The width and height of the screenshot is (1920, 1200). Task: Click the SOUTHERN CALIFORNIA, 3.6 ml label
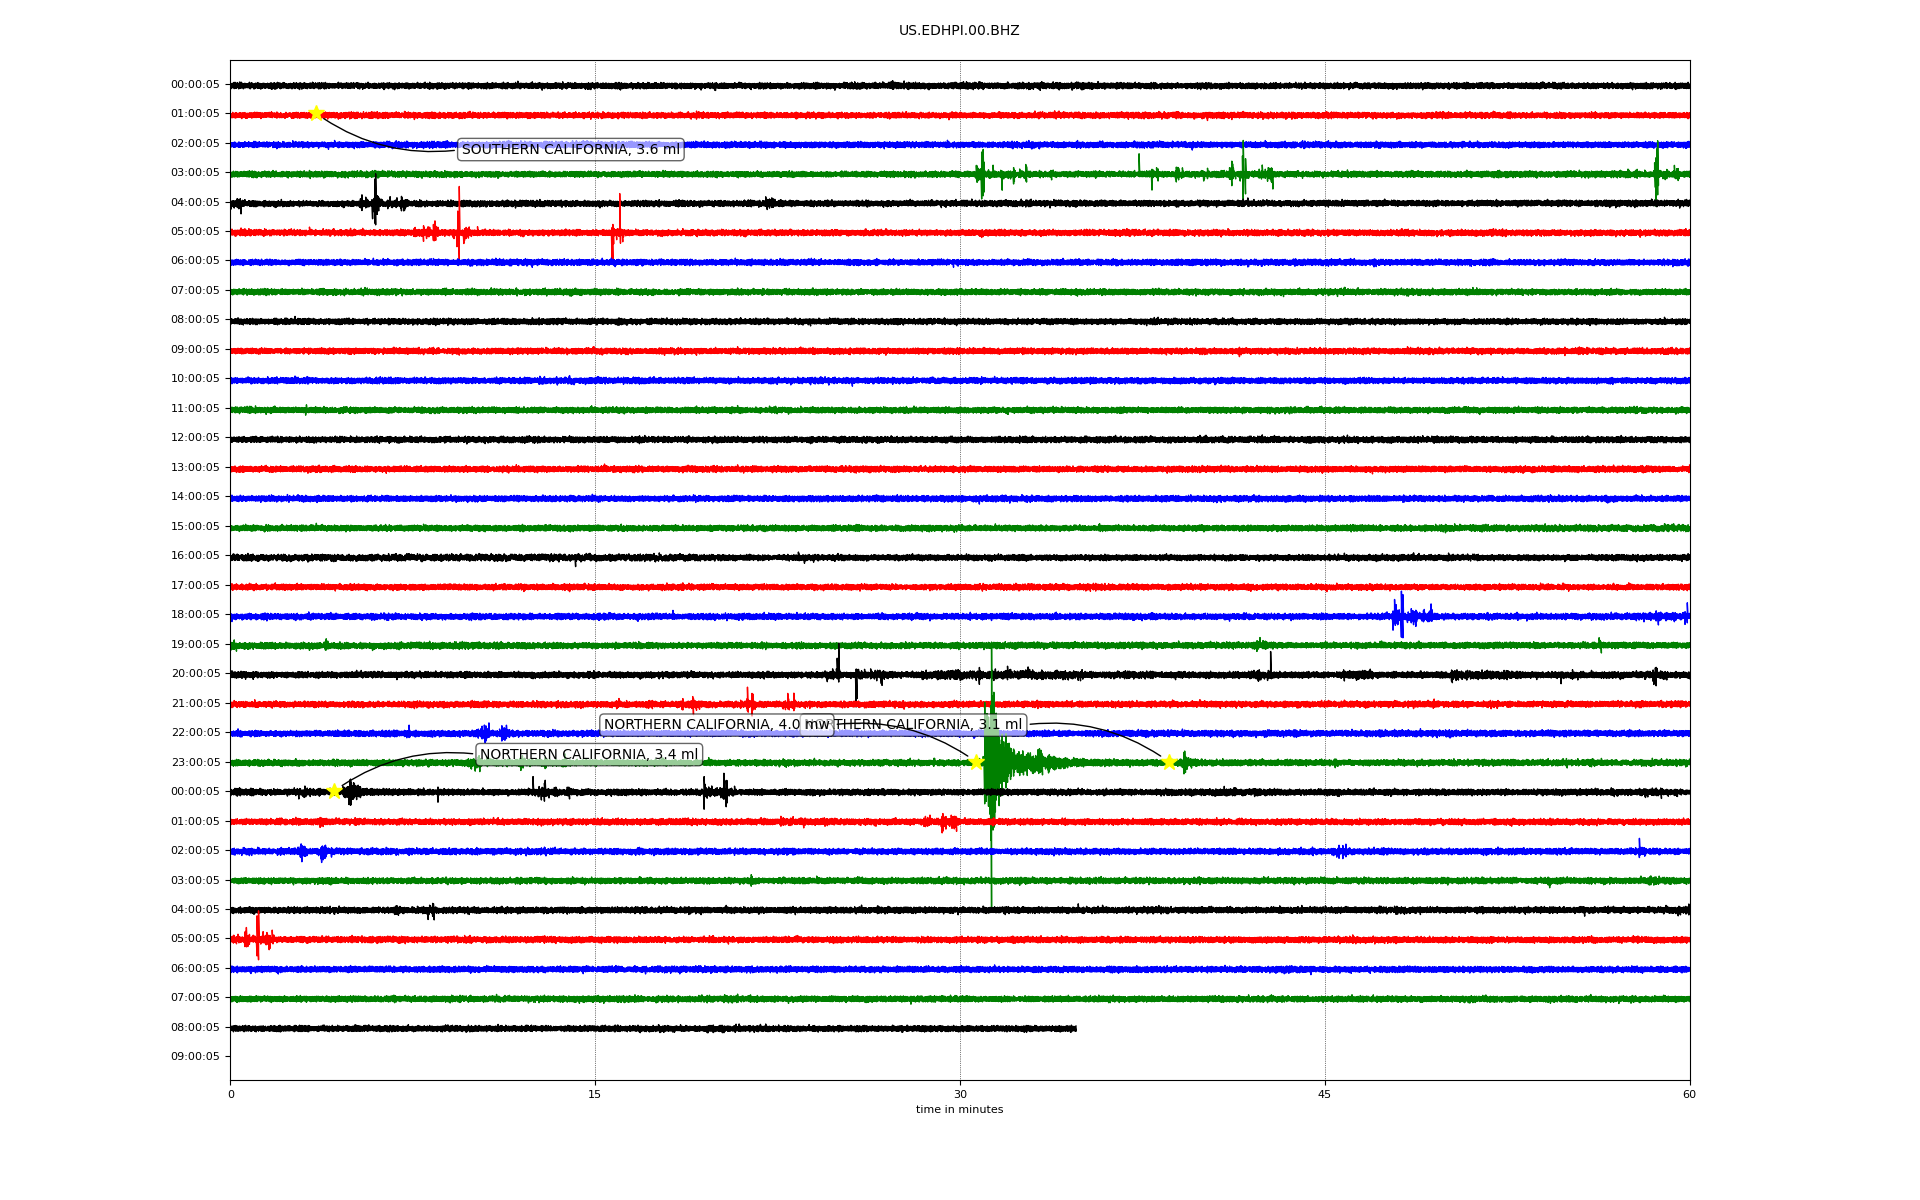pyautogui.click(x=570, y=149)
